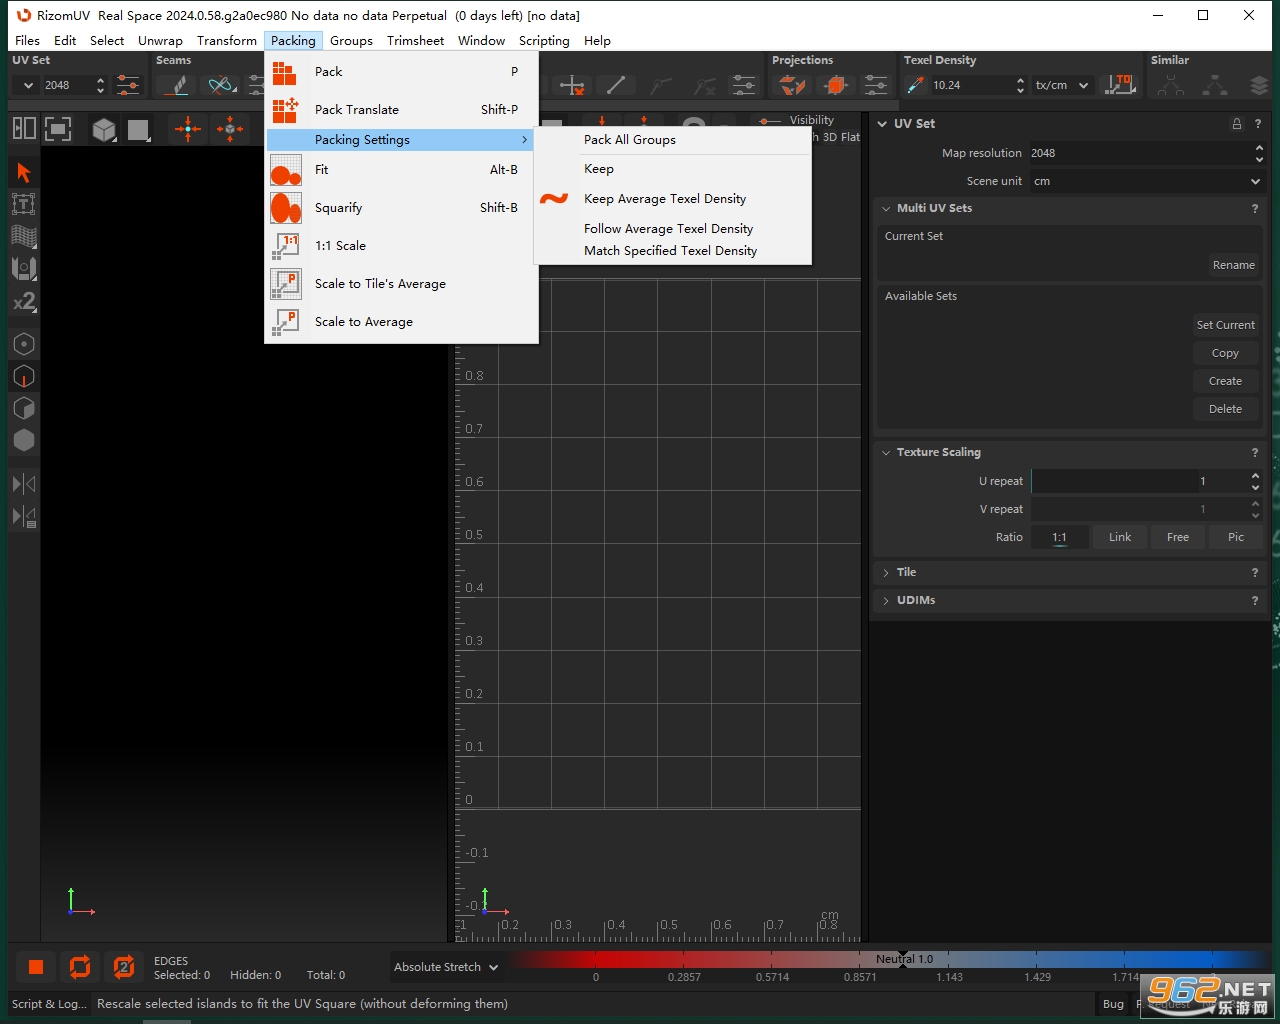Open the Absolute Stretch dropdown
The width and height of the screenshot is (1280, 1024).
[x=446, y=967]
